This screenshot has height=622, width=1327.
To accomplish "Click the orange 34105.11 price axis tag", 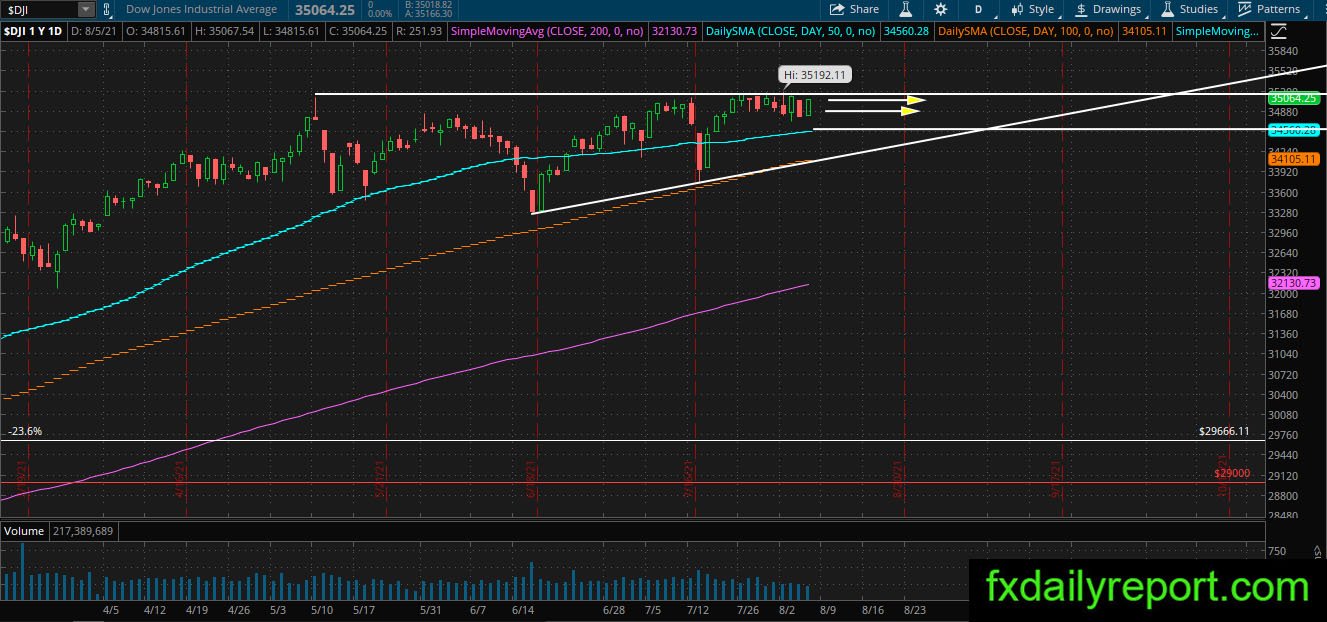I will point(1293,159).
